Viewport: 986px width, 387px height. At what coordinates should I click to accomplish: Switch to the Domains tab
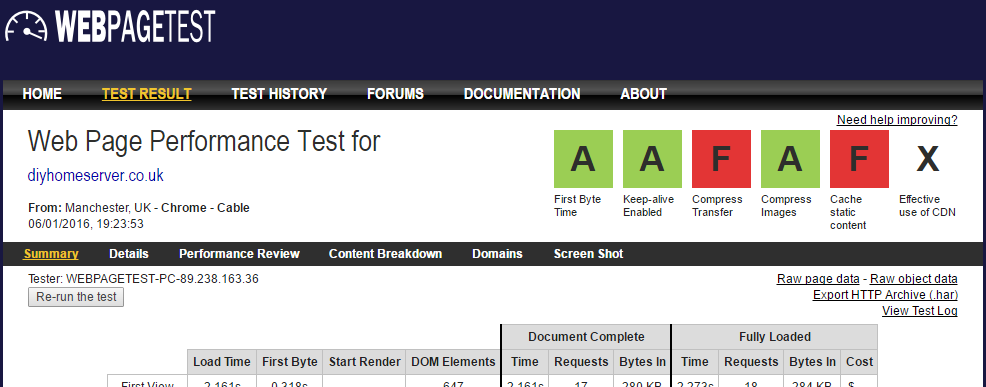[497, 254]
